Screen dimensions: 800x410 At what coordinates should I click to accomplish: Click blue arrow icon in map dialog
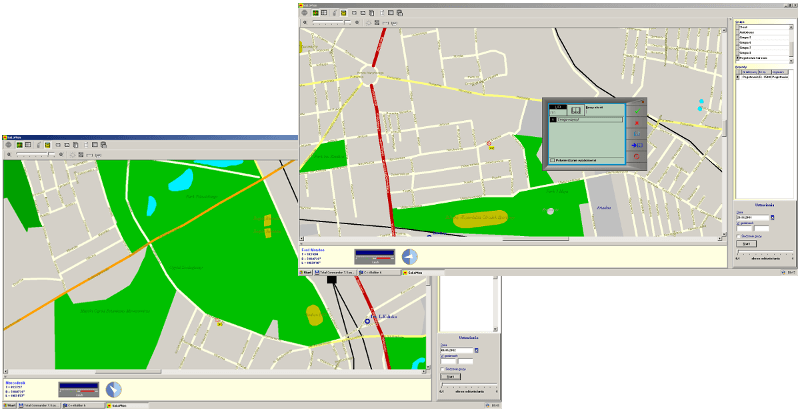[x=637, y=145]
